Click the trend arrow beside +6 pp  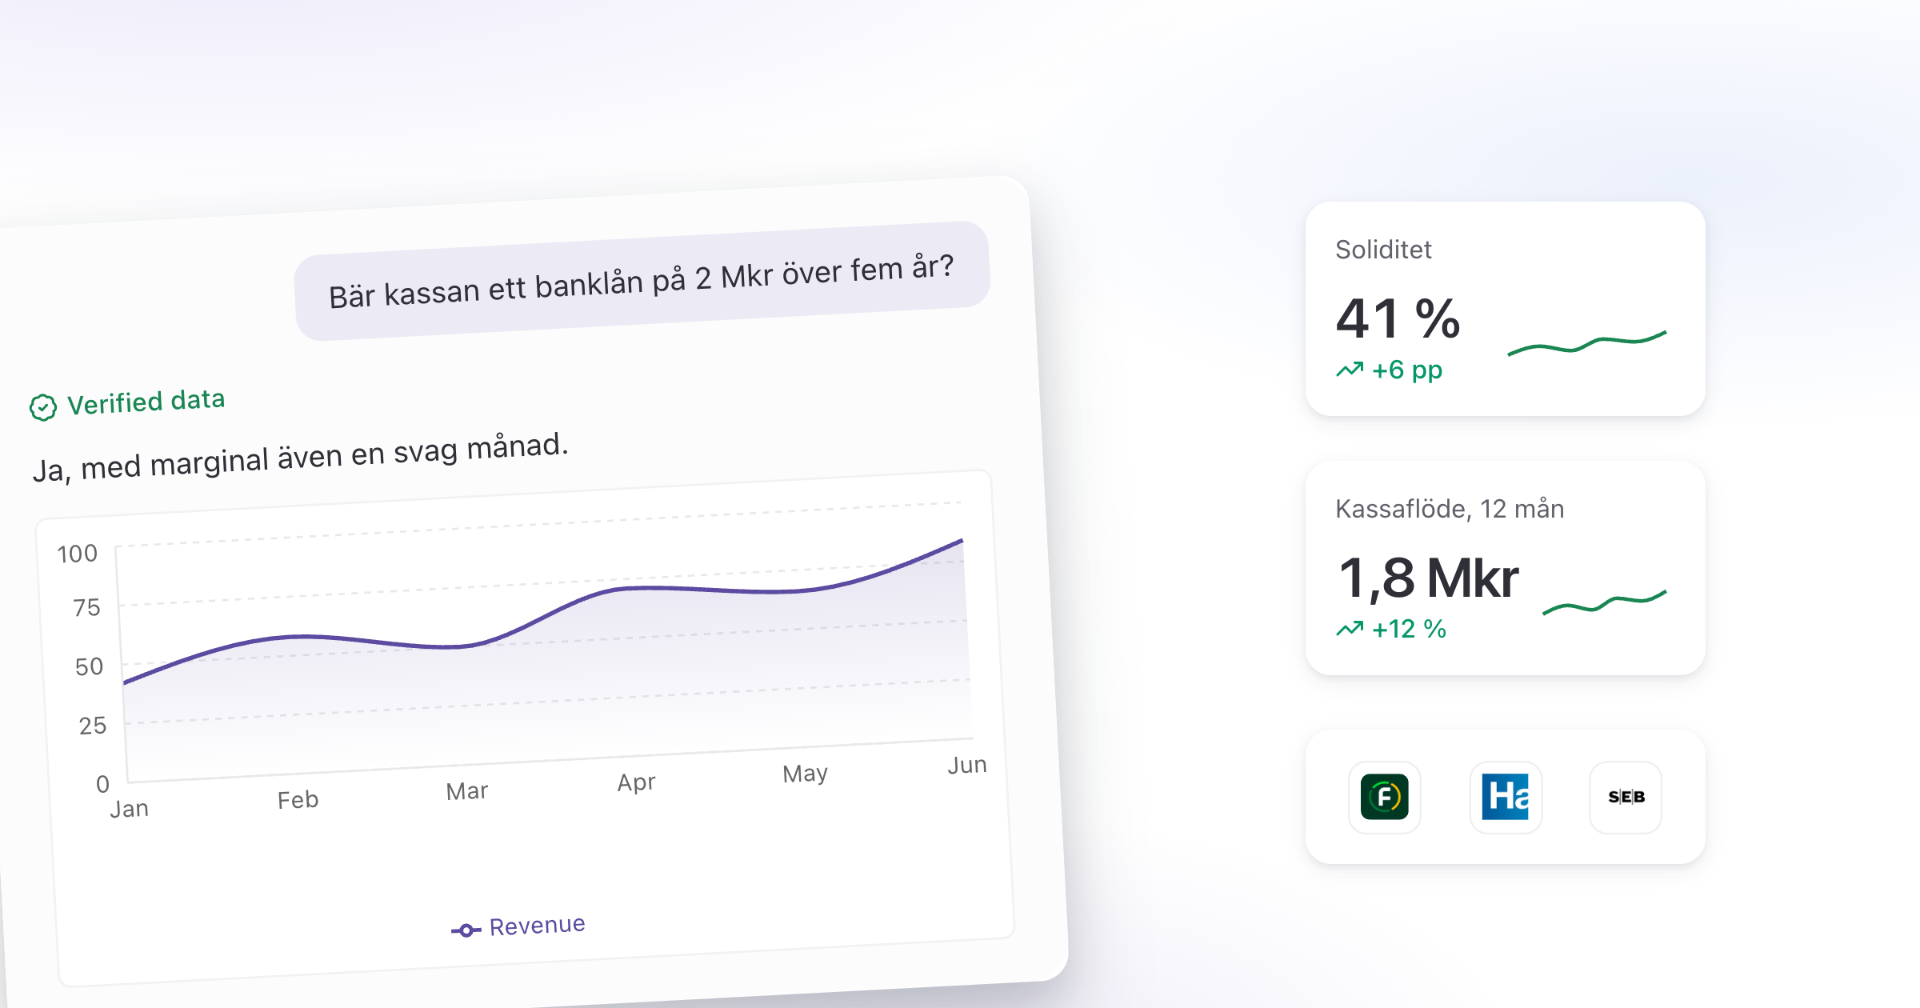[x=1350, y=370]
